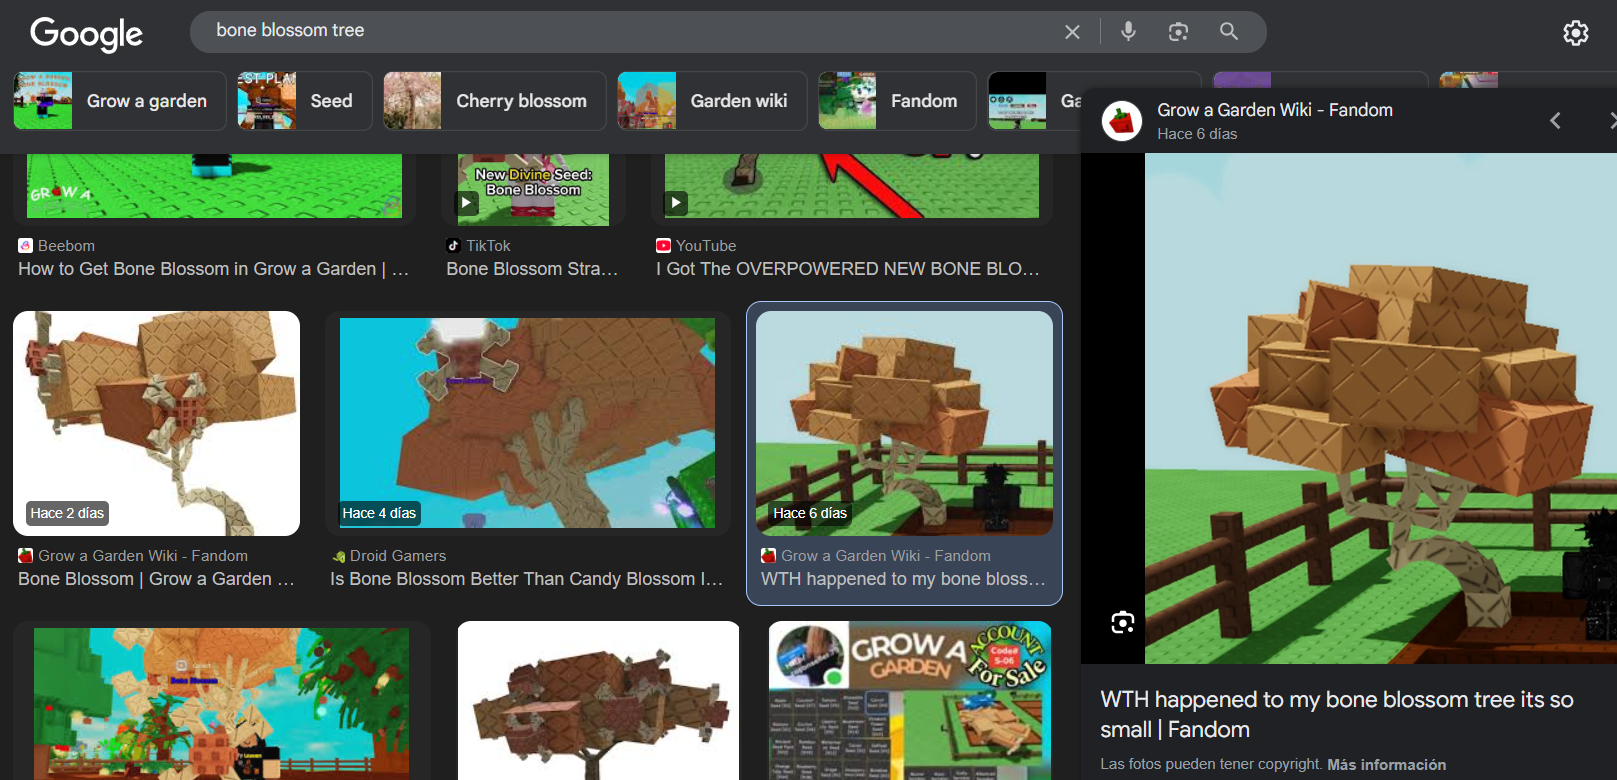
Task: Select the 'Fandom' filter chip
Action: tap(897, 101)
